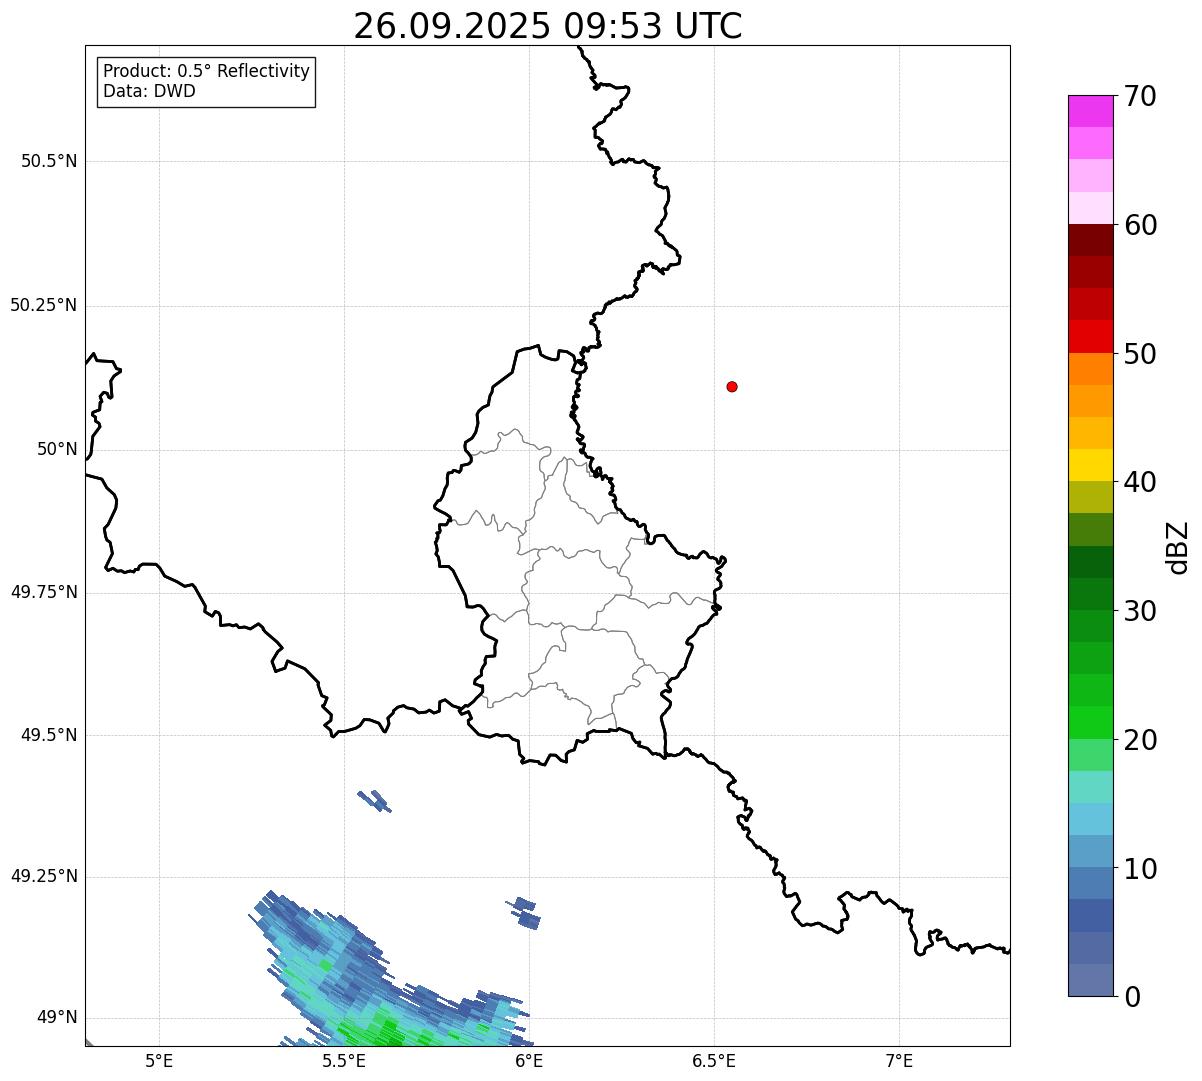Click the 5.5°E longitude label
This screenshot has height=1081, width=1202.
click(x=344, y=1060)
